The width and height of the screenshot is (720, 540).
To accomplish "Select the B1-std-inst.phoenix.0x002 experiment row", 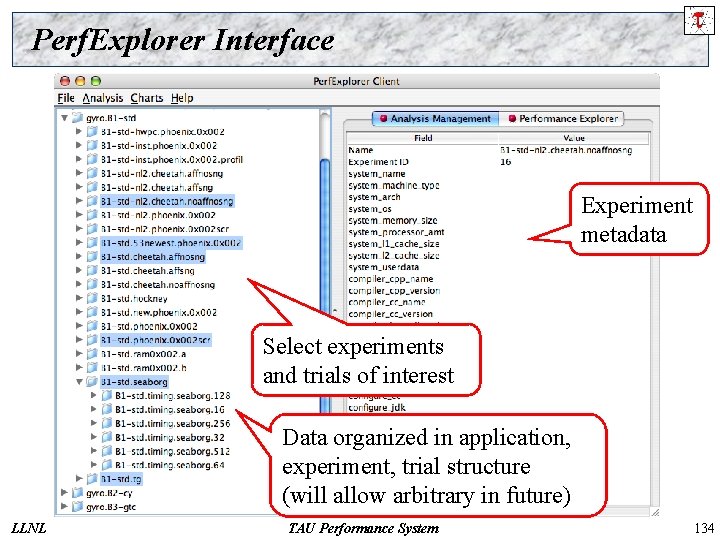I will pos(158,146).
